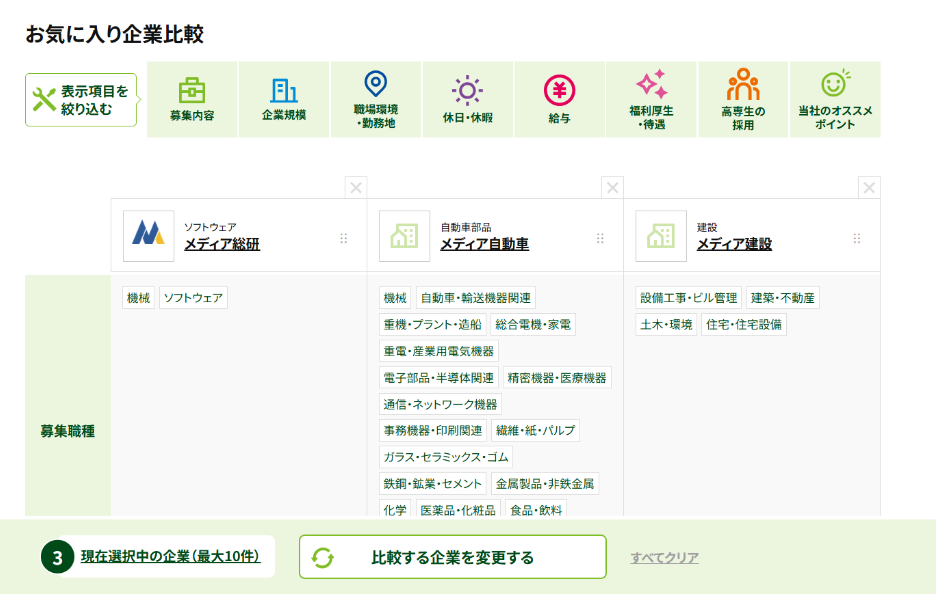Remove メディア建設 from the comparison
The width and height of the screenshot is (936, 597).
(869, 186)
